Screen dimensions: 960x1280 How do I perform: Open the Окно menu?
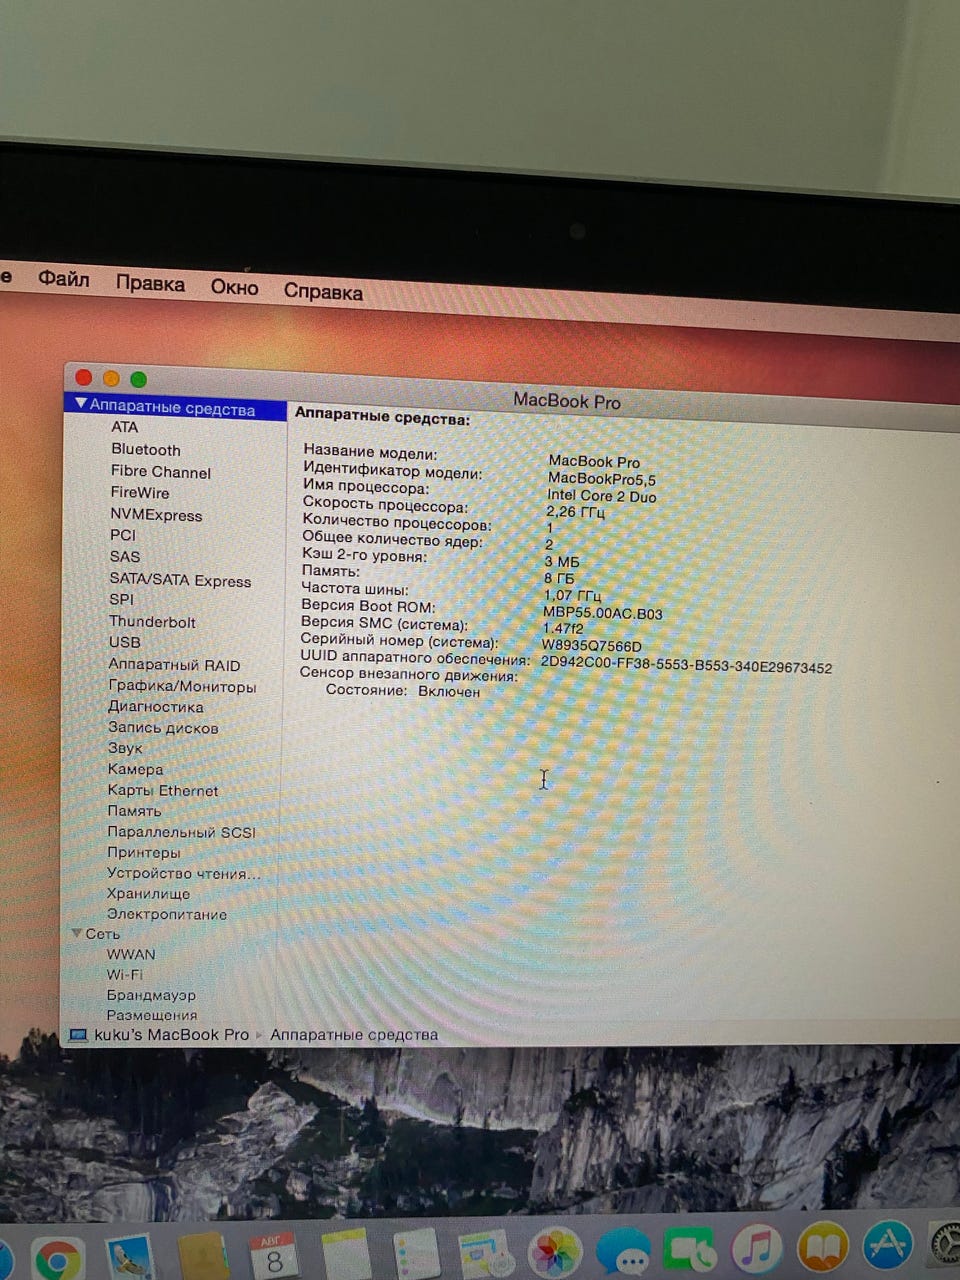pos(234,287)
